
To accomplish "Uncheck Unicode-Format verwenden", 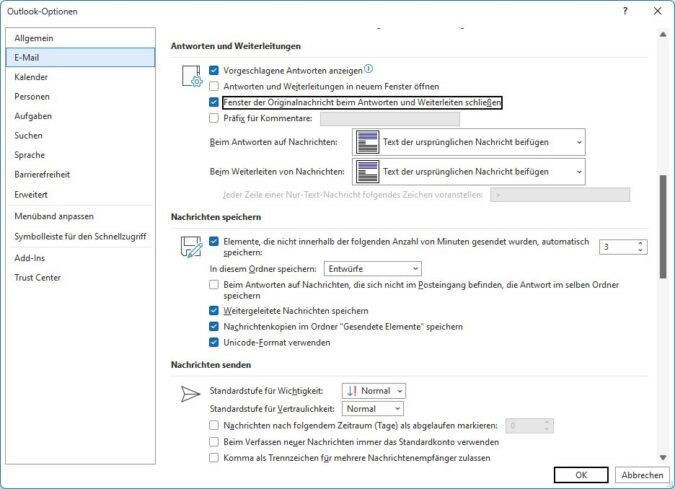I will pyautogui.click(x=214, y=343).
